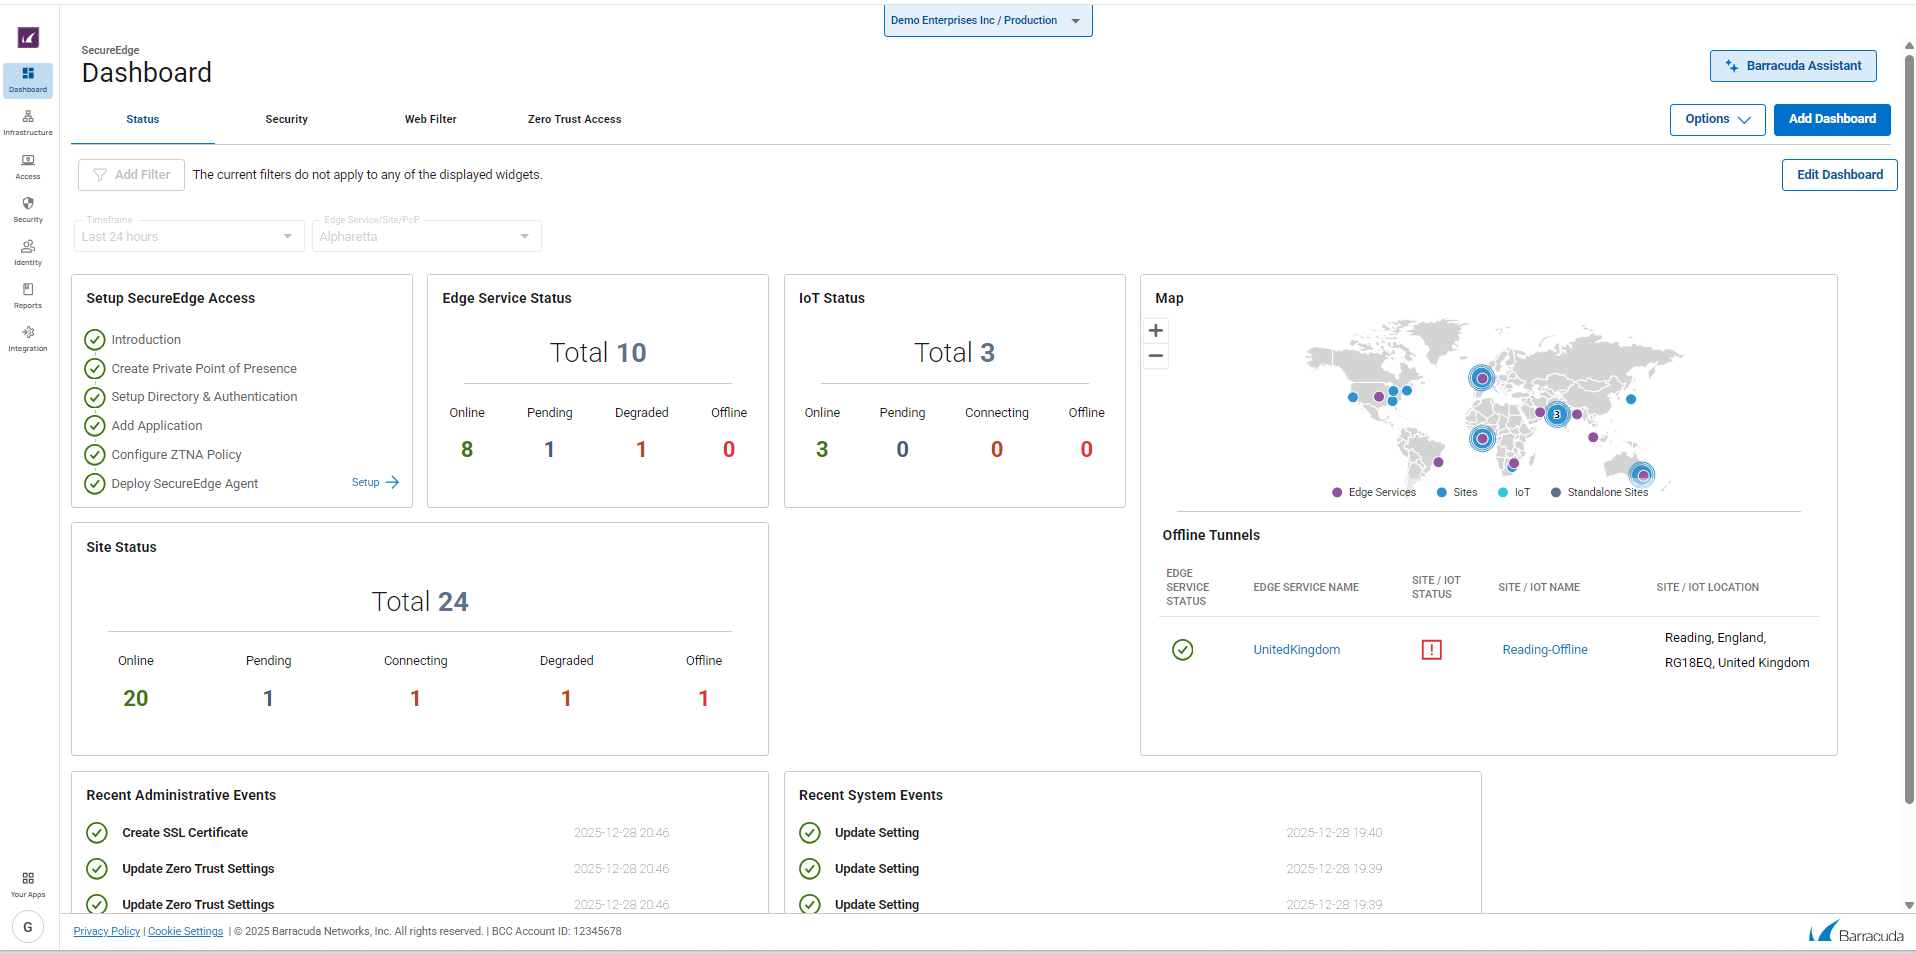Open the UnitedKingdom edge service link
The width and height of the screenshot is (1916, 953).
[x=1296, y=649]
